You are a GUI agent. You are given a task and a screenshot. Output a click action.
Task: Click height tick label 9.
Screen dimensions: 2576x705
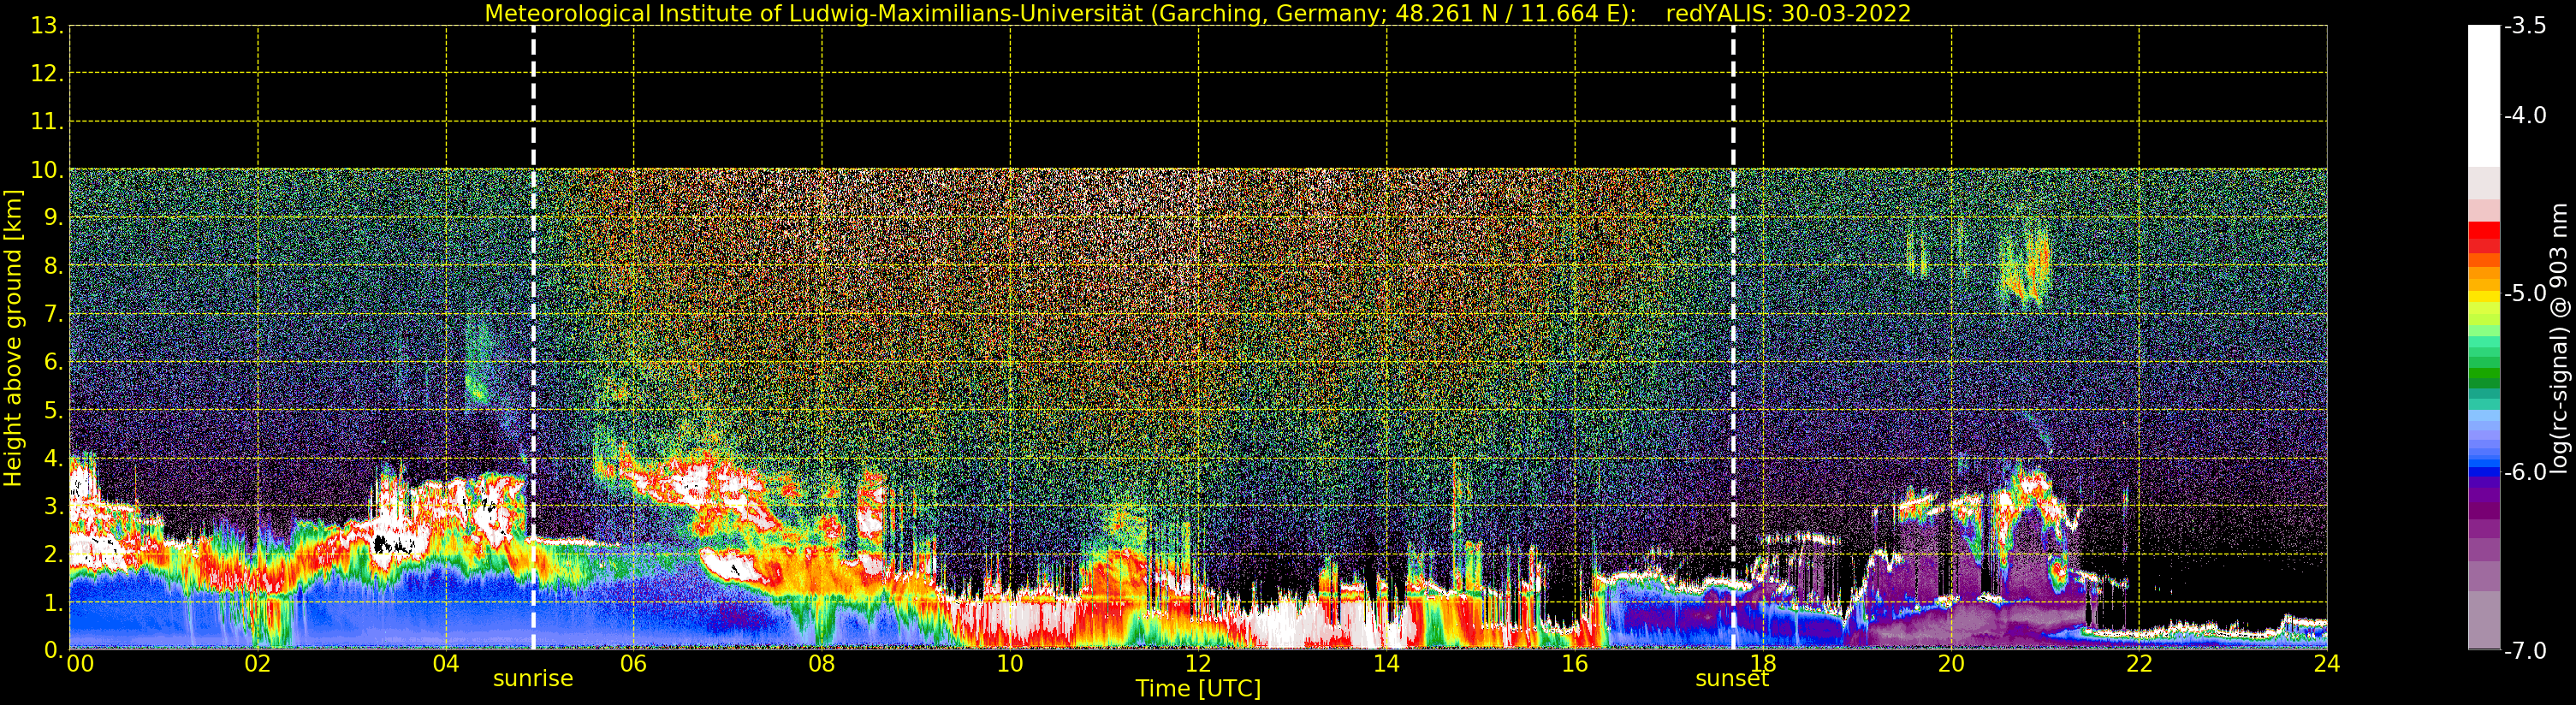[54, 218]
